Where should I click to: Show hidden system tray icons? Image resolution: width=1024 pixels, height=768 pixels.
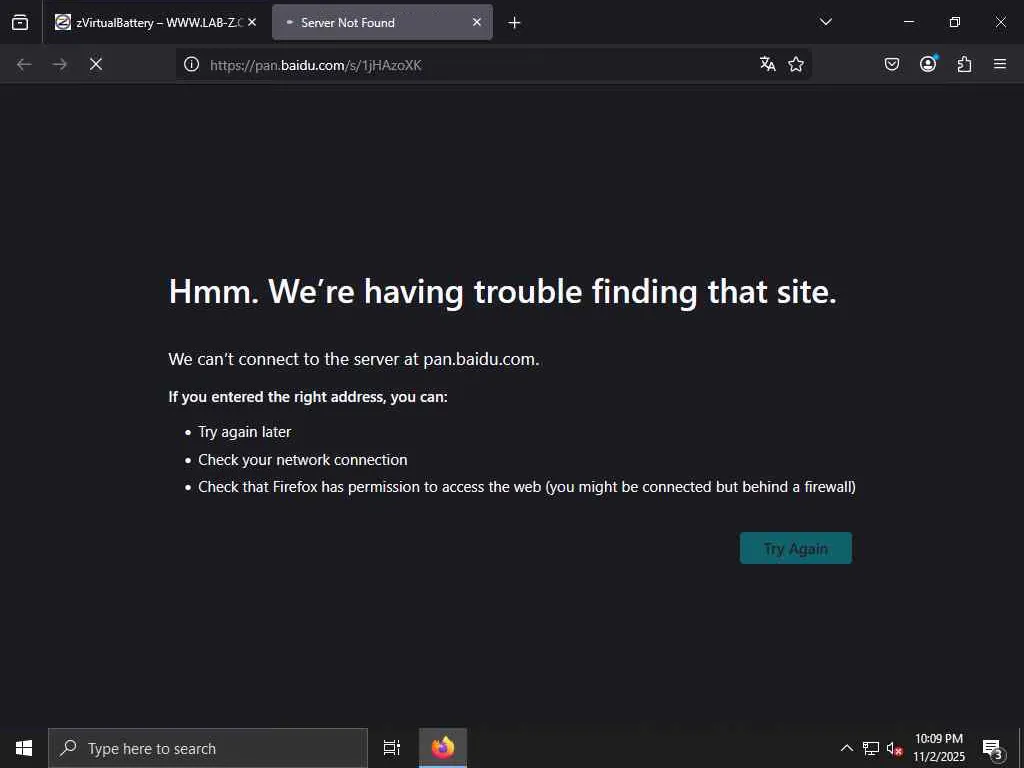click(846, 748)
